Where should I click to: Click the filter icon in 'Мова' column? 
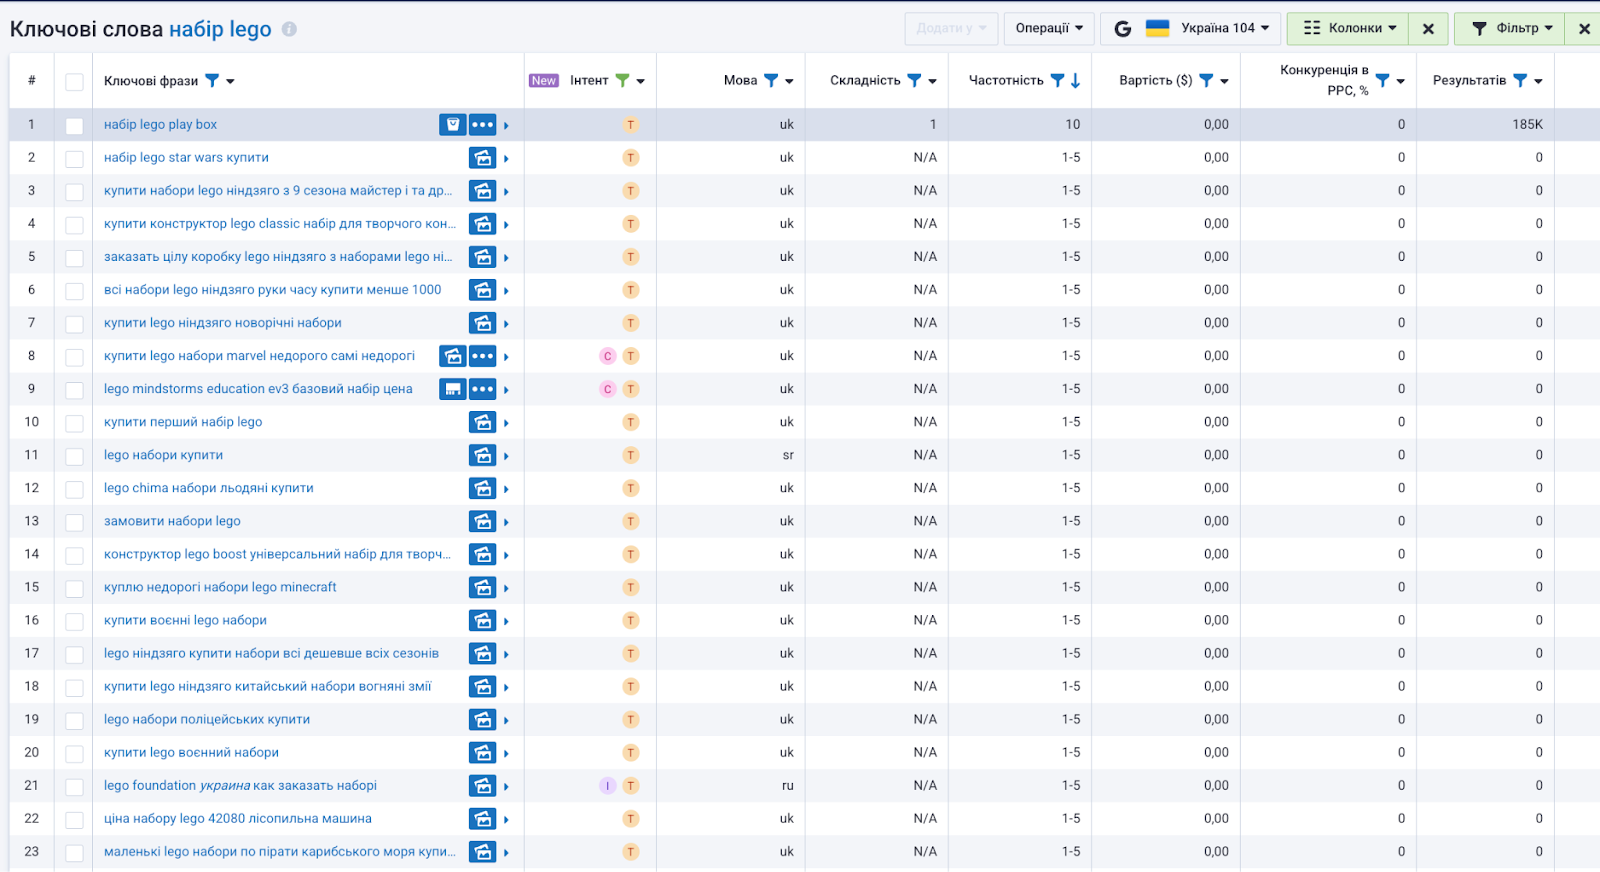pos(771,81)
